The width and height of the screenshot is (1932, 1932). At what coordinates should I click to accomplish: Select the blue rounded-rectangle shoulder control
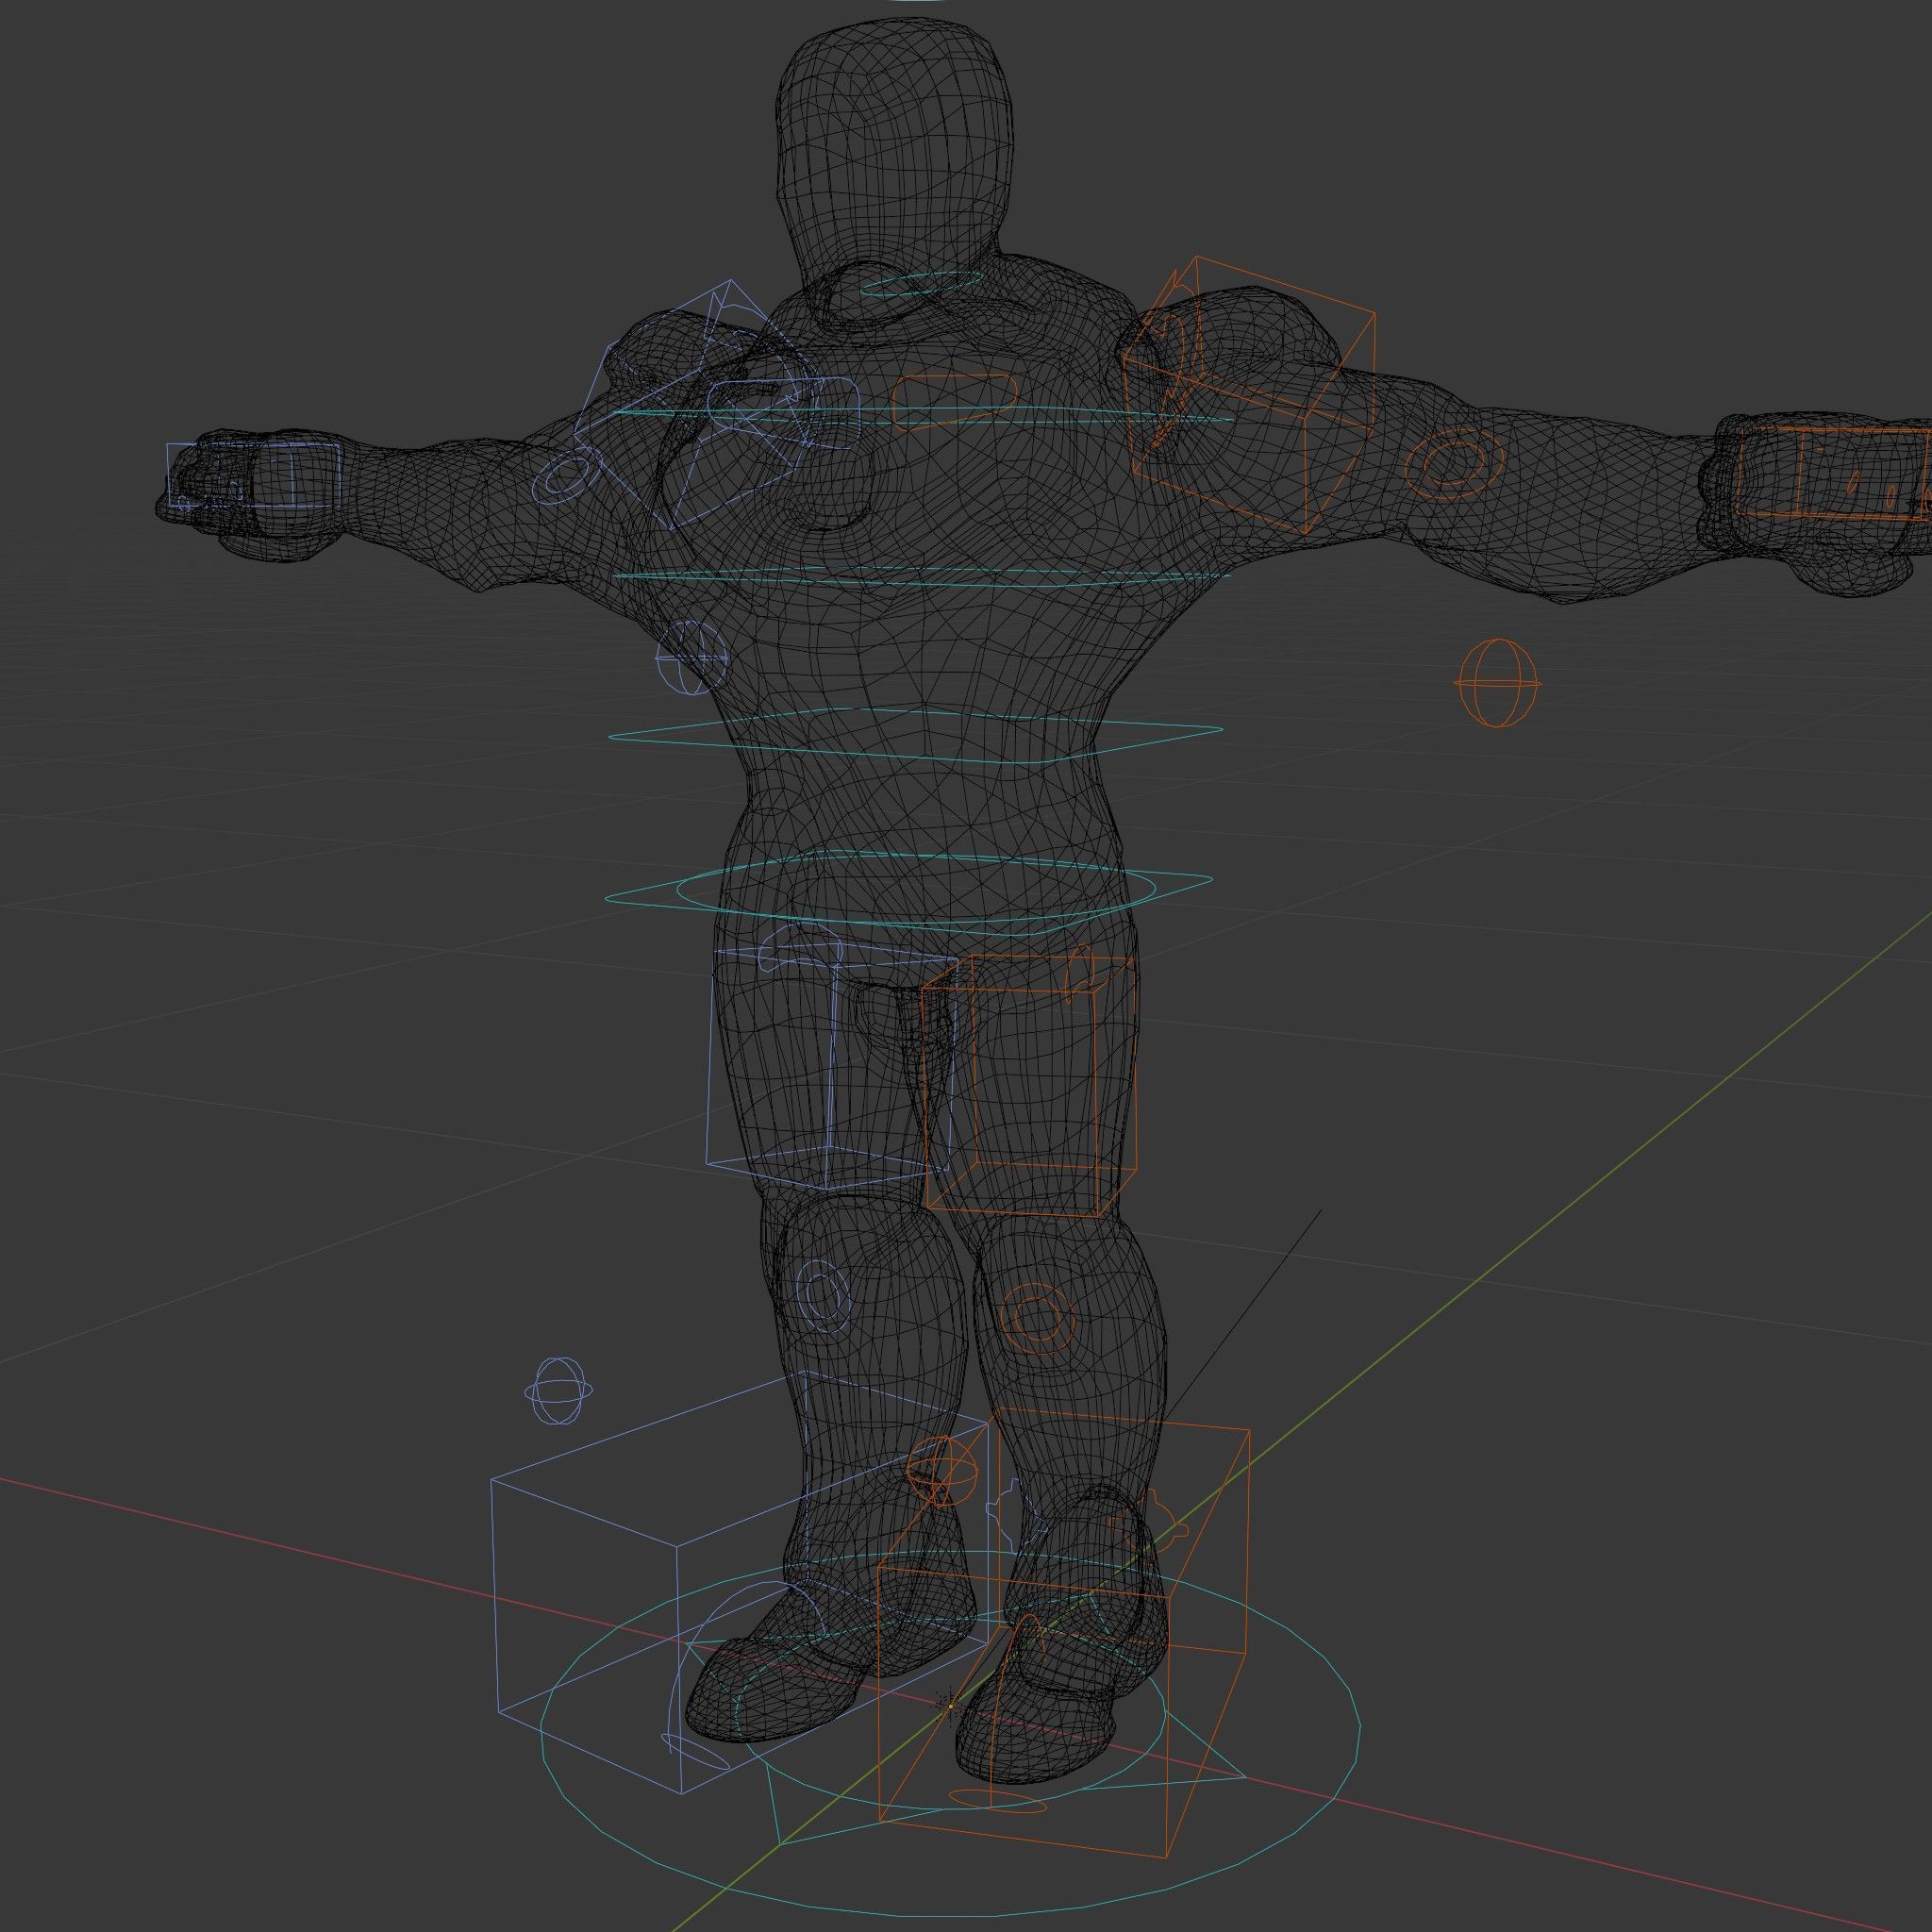pos(784,413)
